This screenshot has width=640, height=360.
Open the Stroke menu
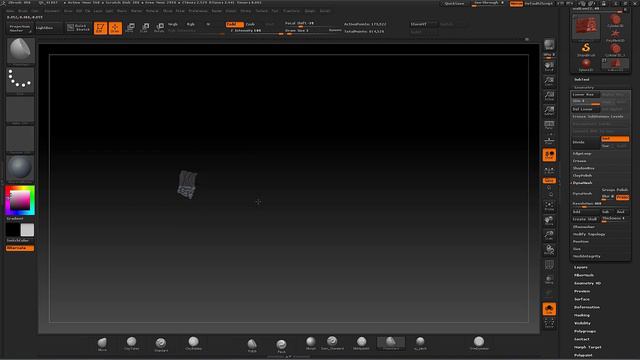(245, 11)
